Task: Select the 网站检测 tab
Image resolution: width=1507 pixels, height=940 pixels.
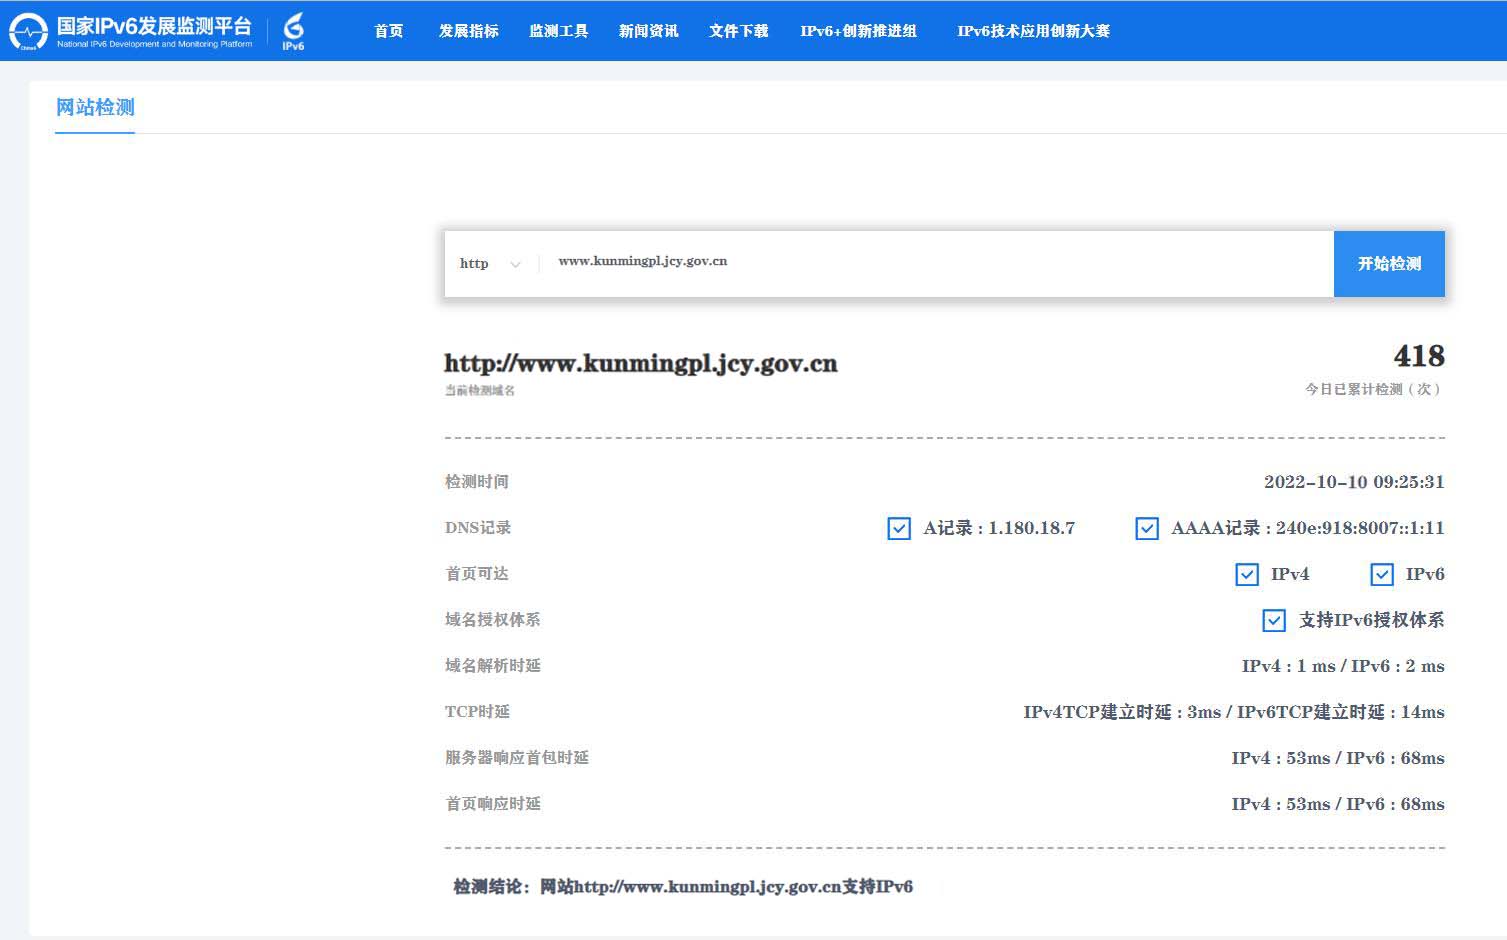Action: pyautogui.click(x=95, y=108)
